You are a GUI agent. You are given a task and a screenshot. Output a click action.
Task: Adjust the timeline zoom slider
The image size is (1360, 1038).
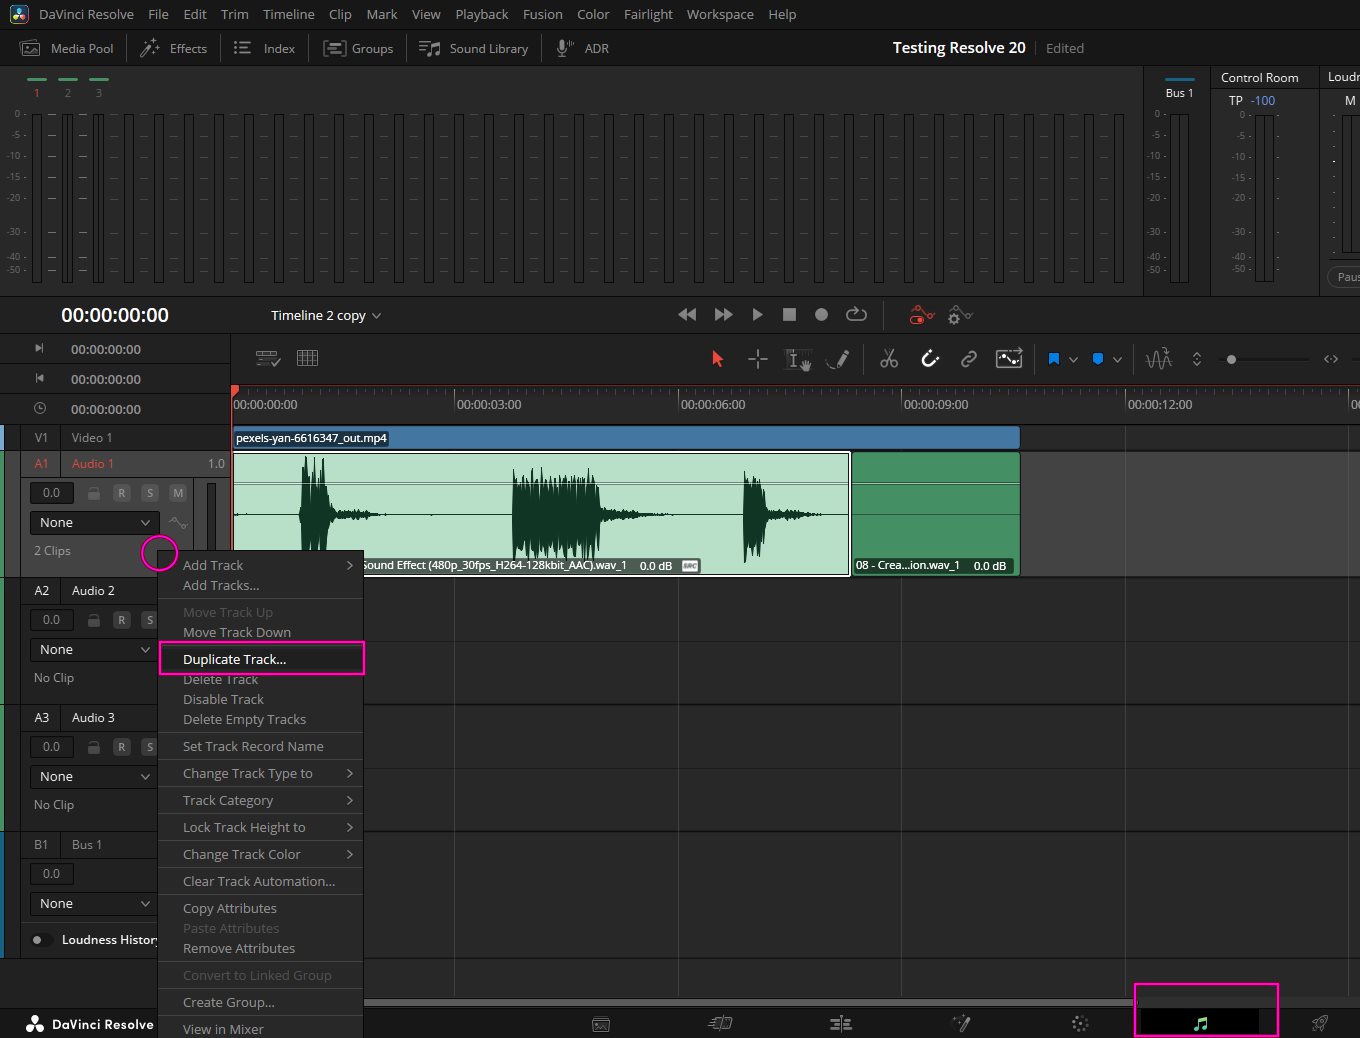[x=1231, y=359]
